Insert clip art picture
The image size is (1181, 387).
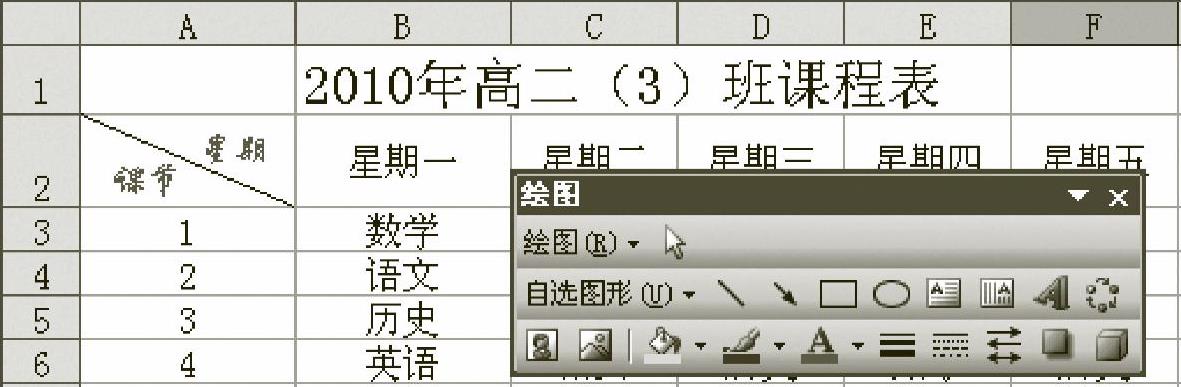point(542,345)
